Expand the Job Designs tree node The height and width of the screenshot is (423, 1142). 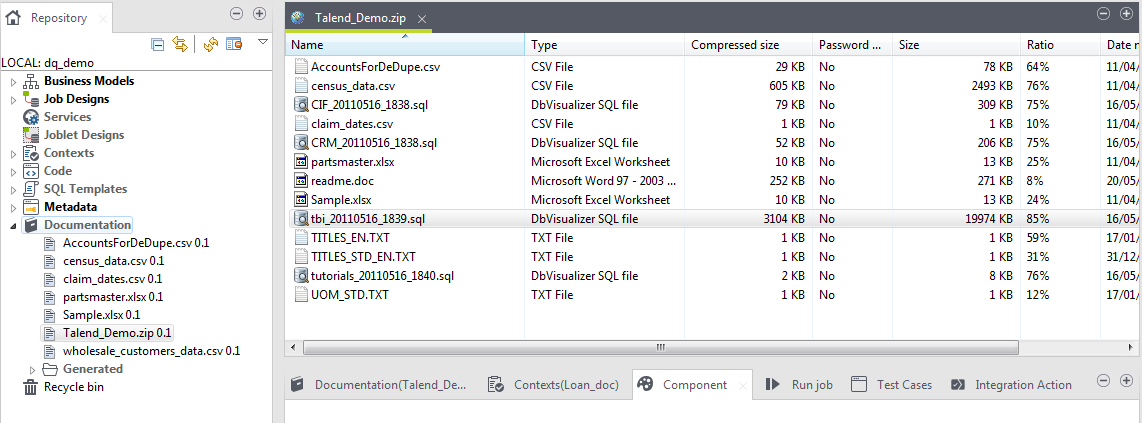coord(13,99)
